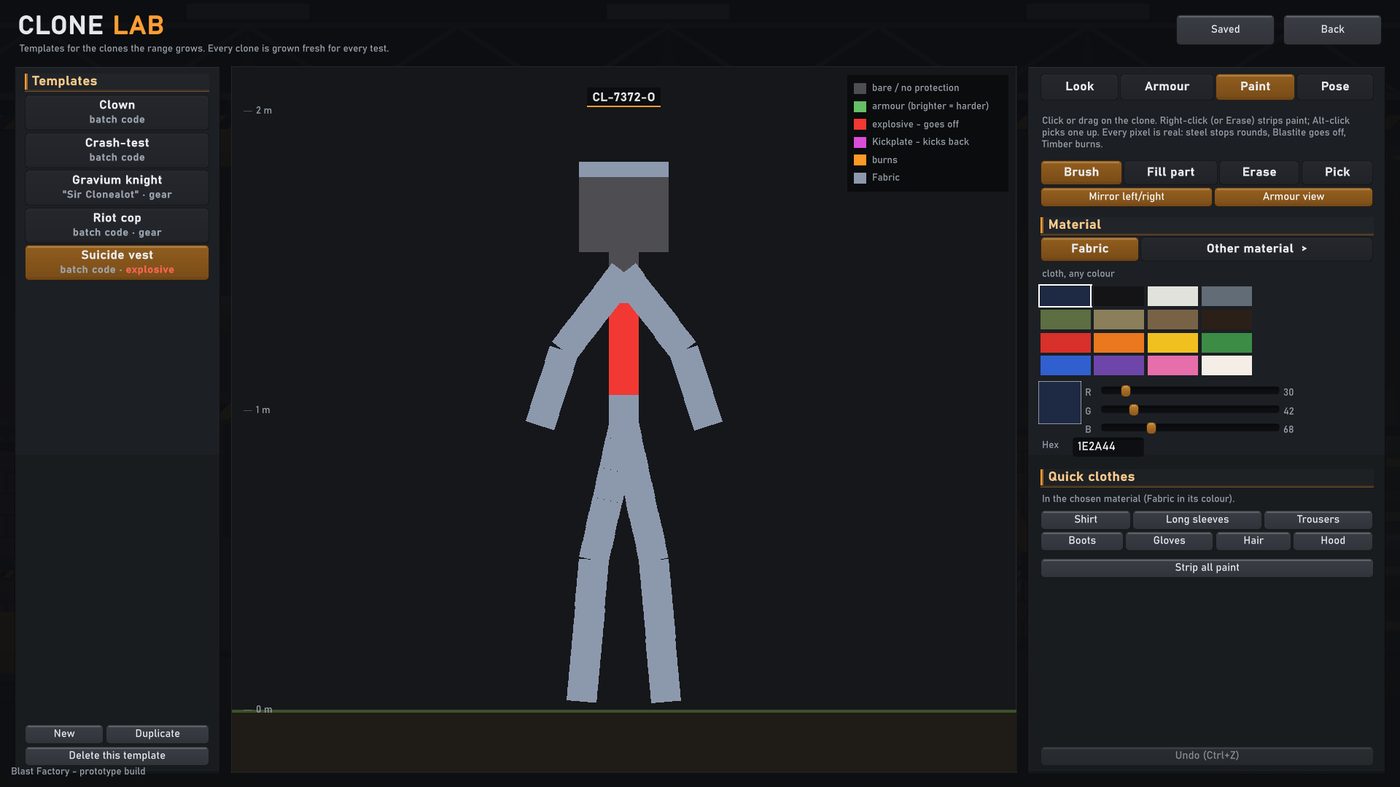Go Back from Clone Lab

1332,30
